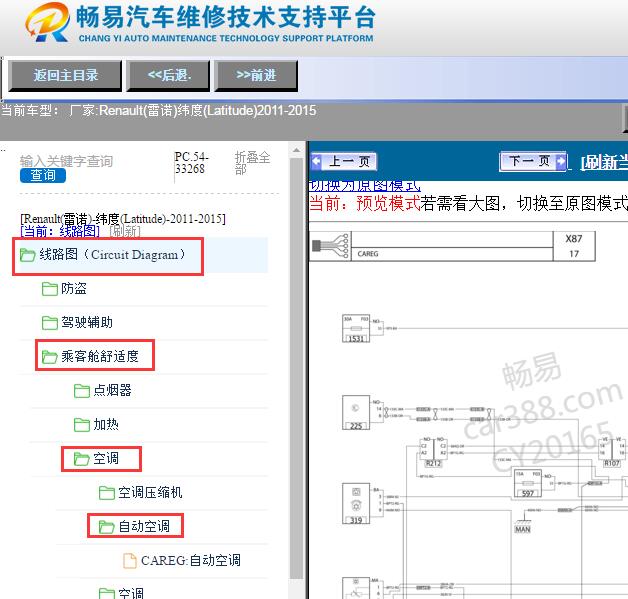Click the CAREG:自动空调 document icon

point(130,561)
